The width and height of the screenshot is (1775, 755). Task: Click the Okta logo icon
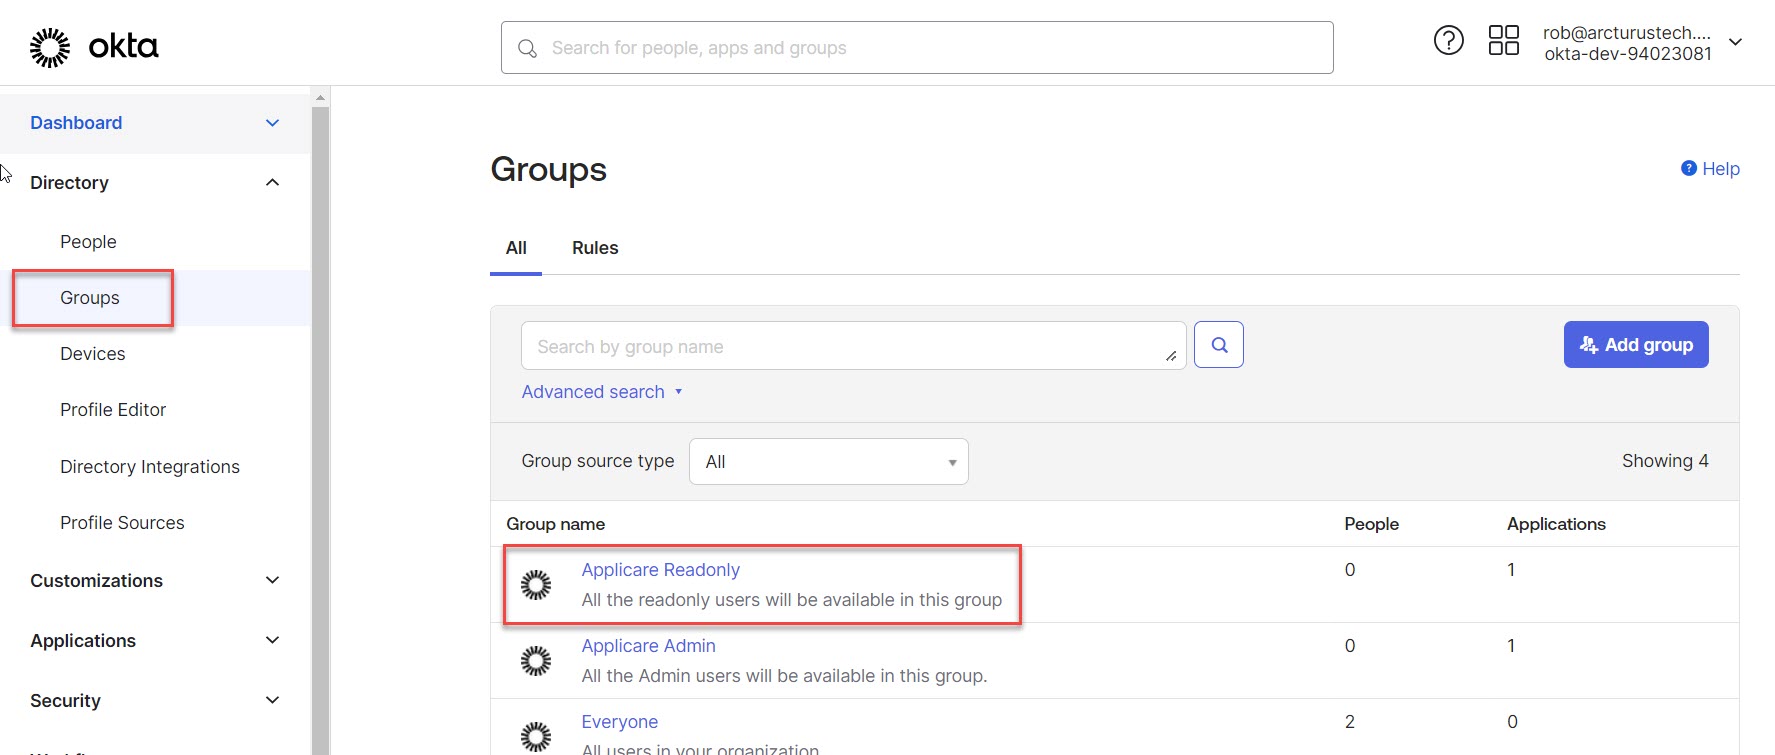tap(50, 47)
